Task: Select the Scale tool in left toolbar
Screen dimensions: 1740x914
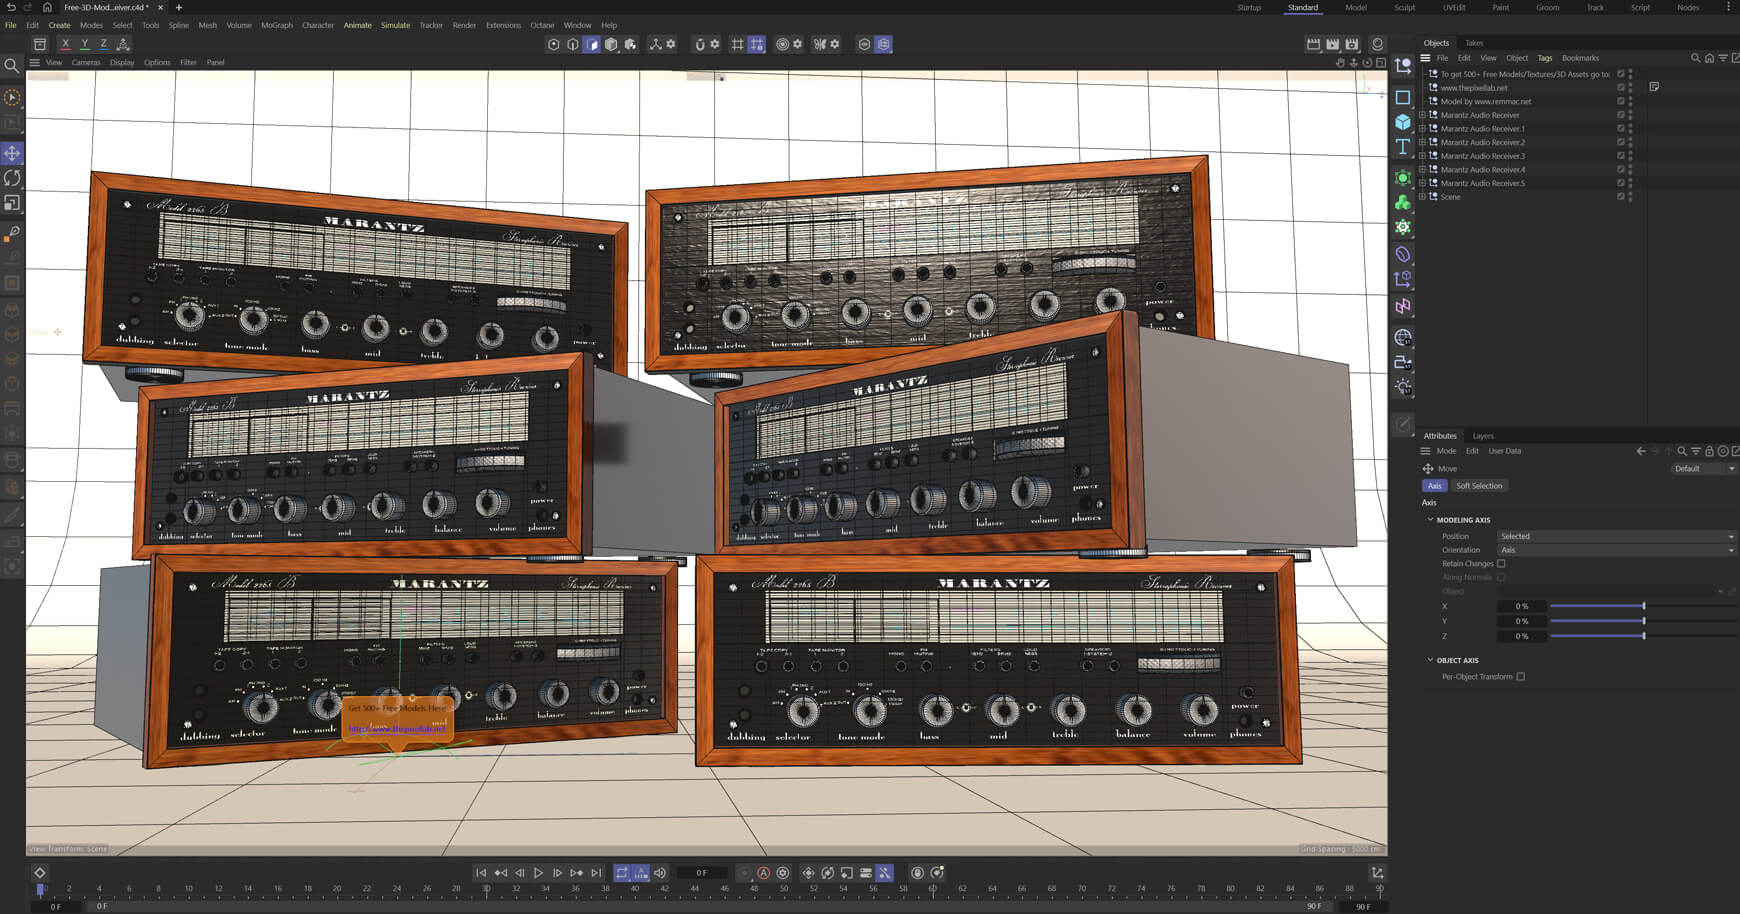Action: [x=12, y=203]
